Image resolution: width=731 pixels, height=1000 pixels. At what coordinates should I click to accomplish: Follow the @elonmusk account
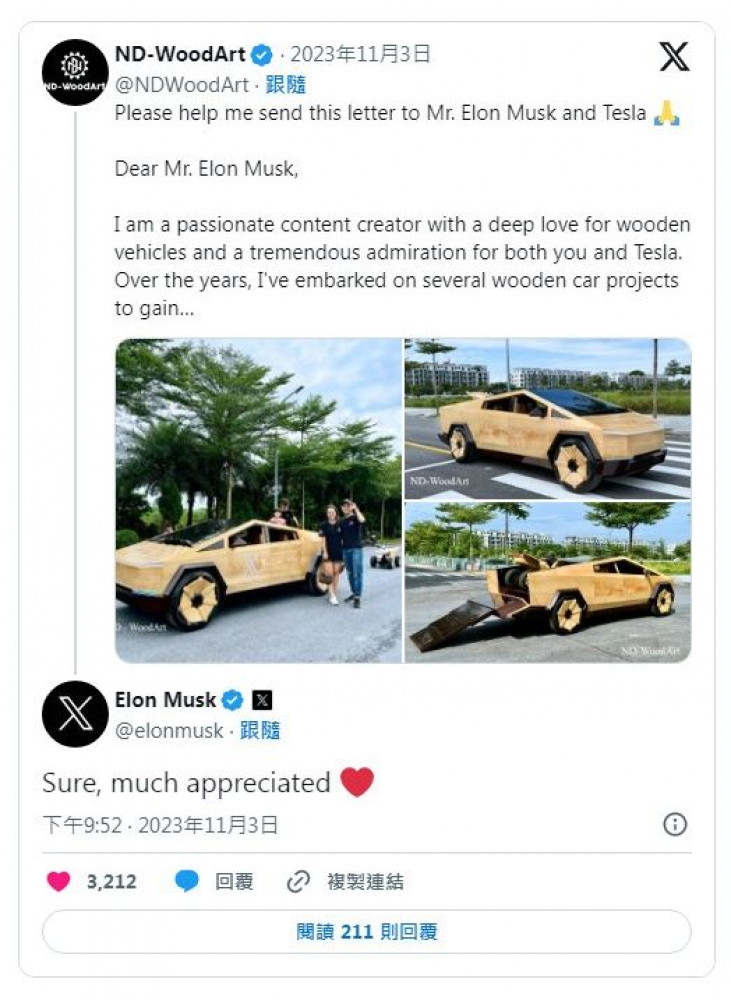point(260,731)
